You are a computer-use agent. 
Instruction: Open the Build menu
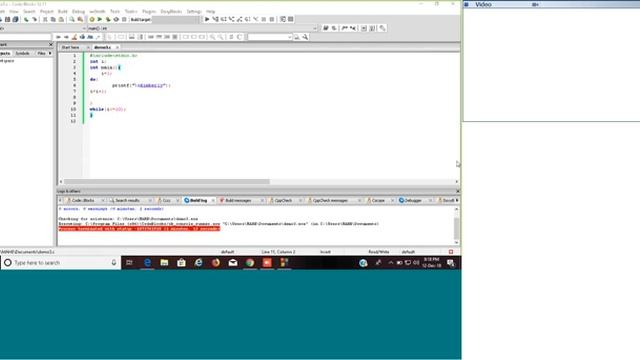pyautogui.click(x=62, y=11)
